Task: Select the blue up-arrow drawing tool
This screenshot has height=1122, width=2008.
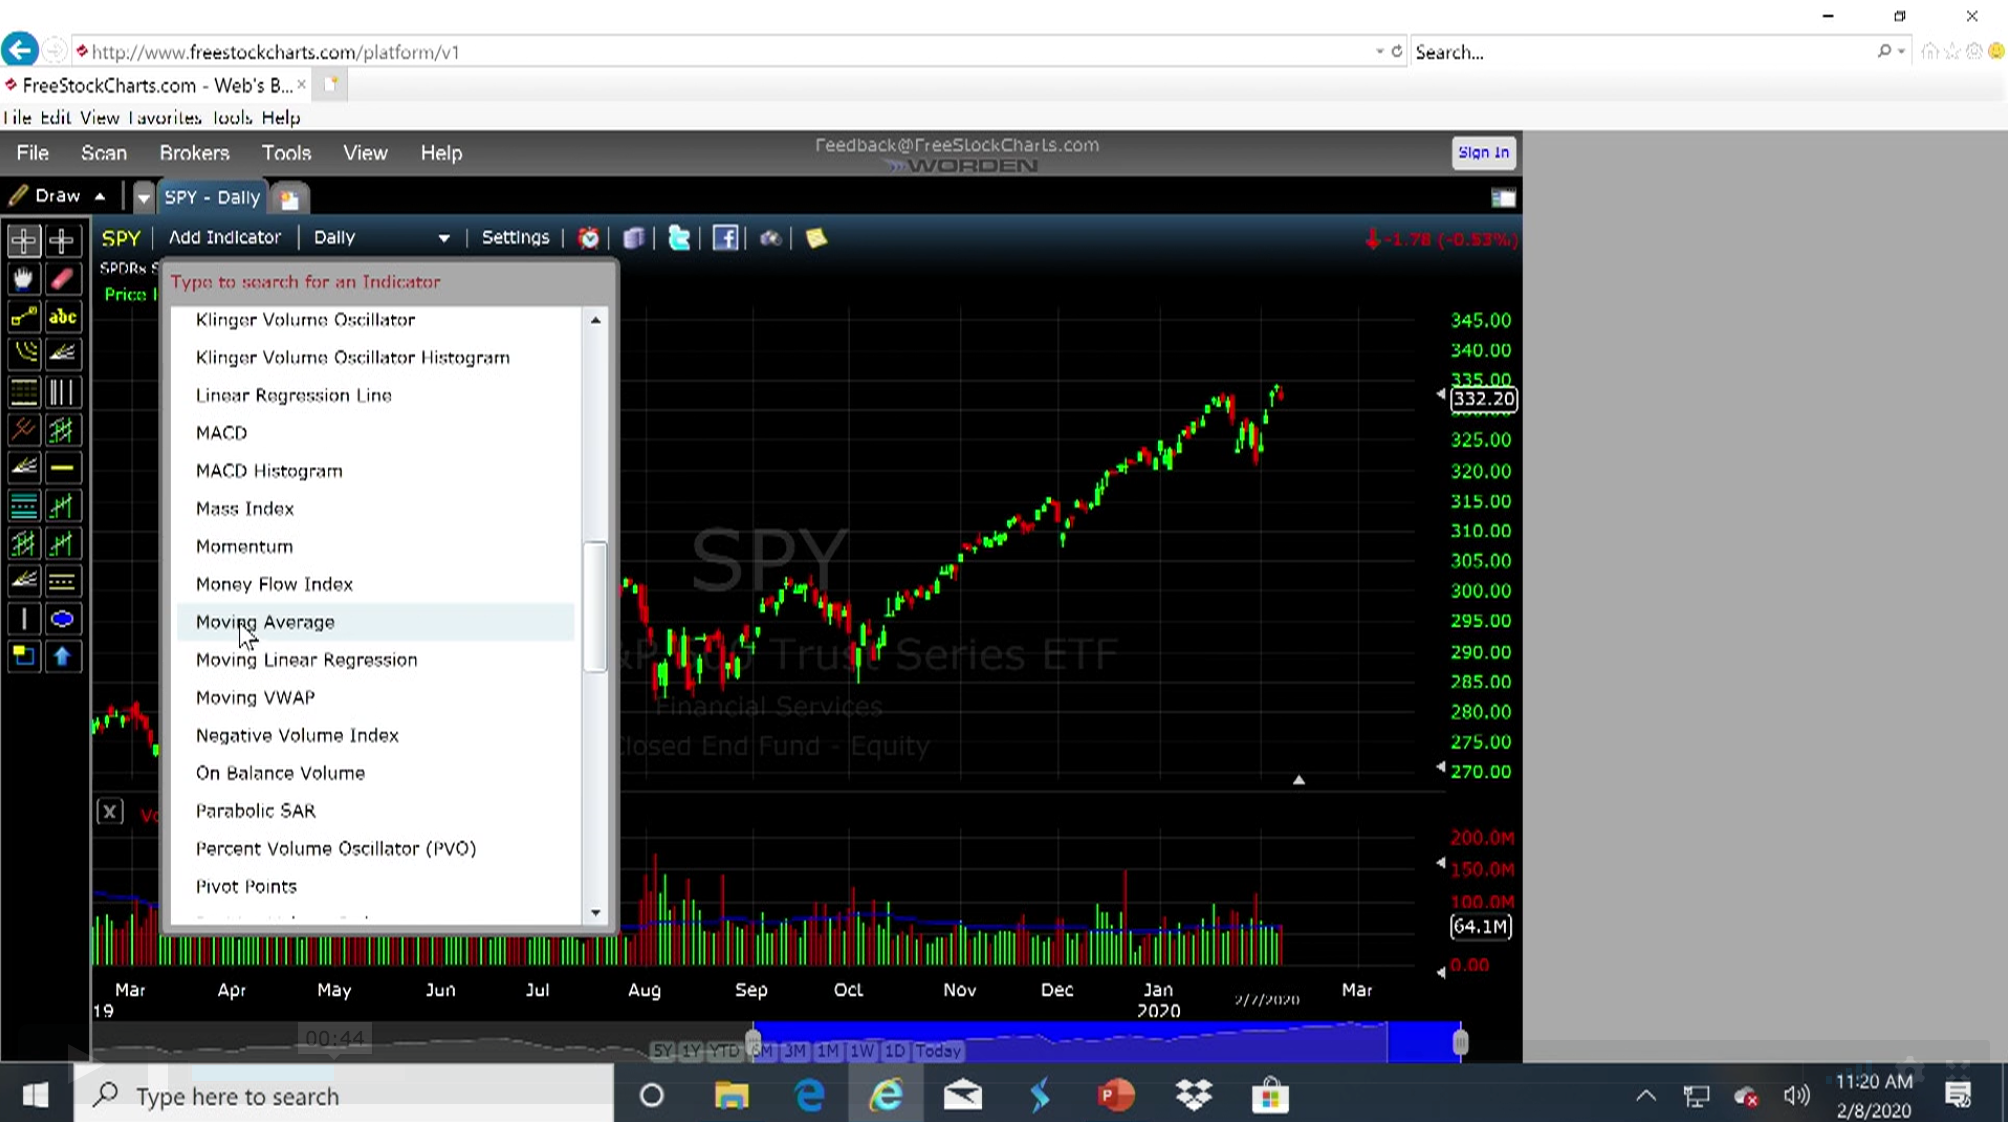Action: click(x=62, y=656)
